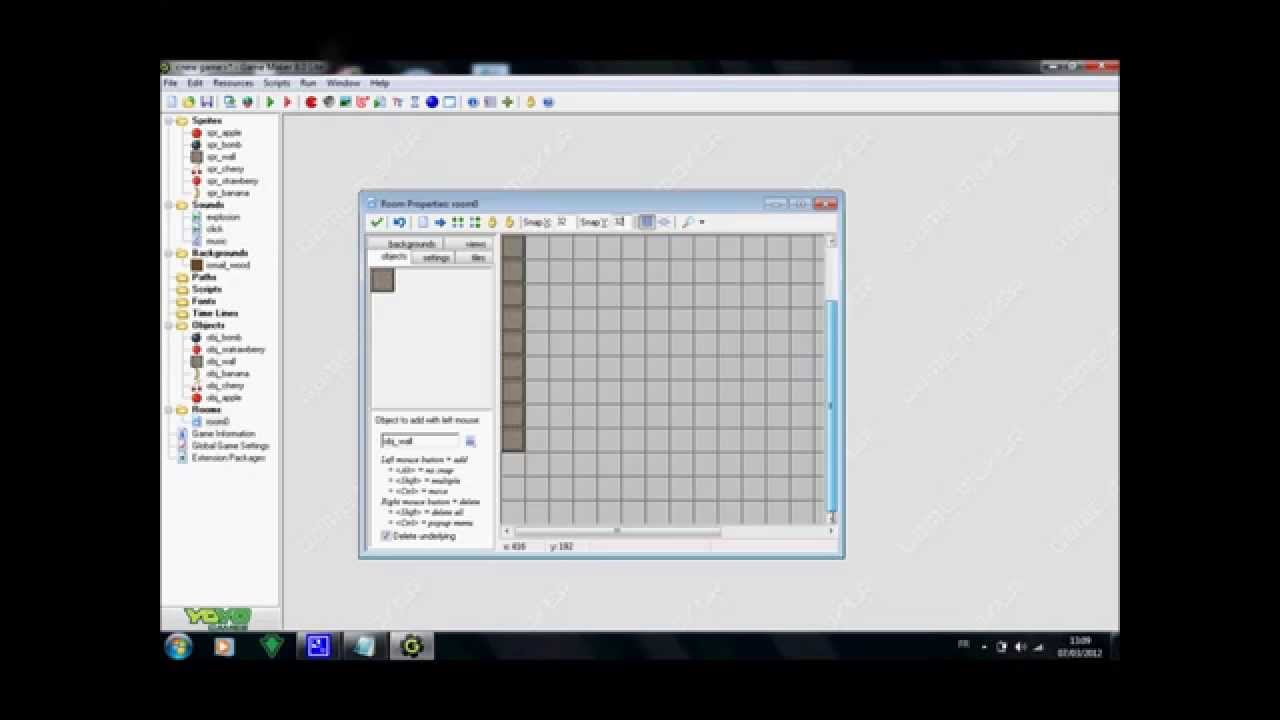Click the Paths folder in the tree

point(204,277)
